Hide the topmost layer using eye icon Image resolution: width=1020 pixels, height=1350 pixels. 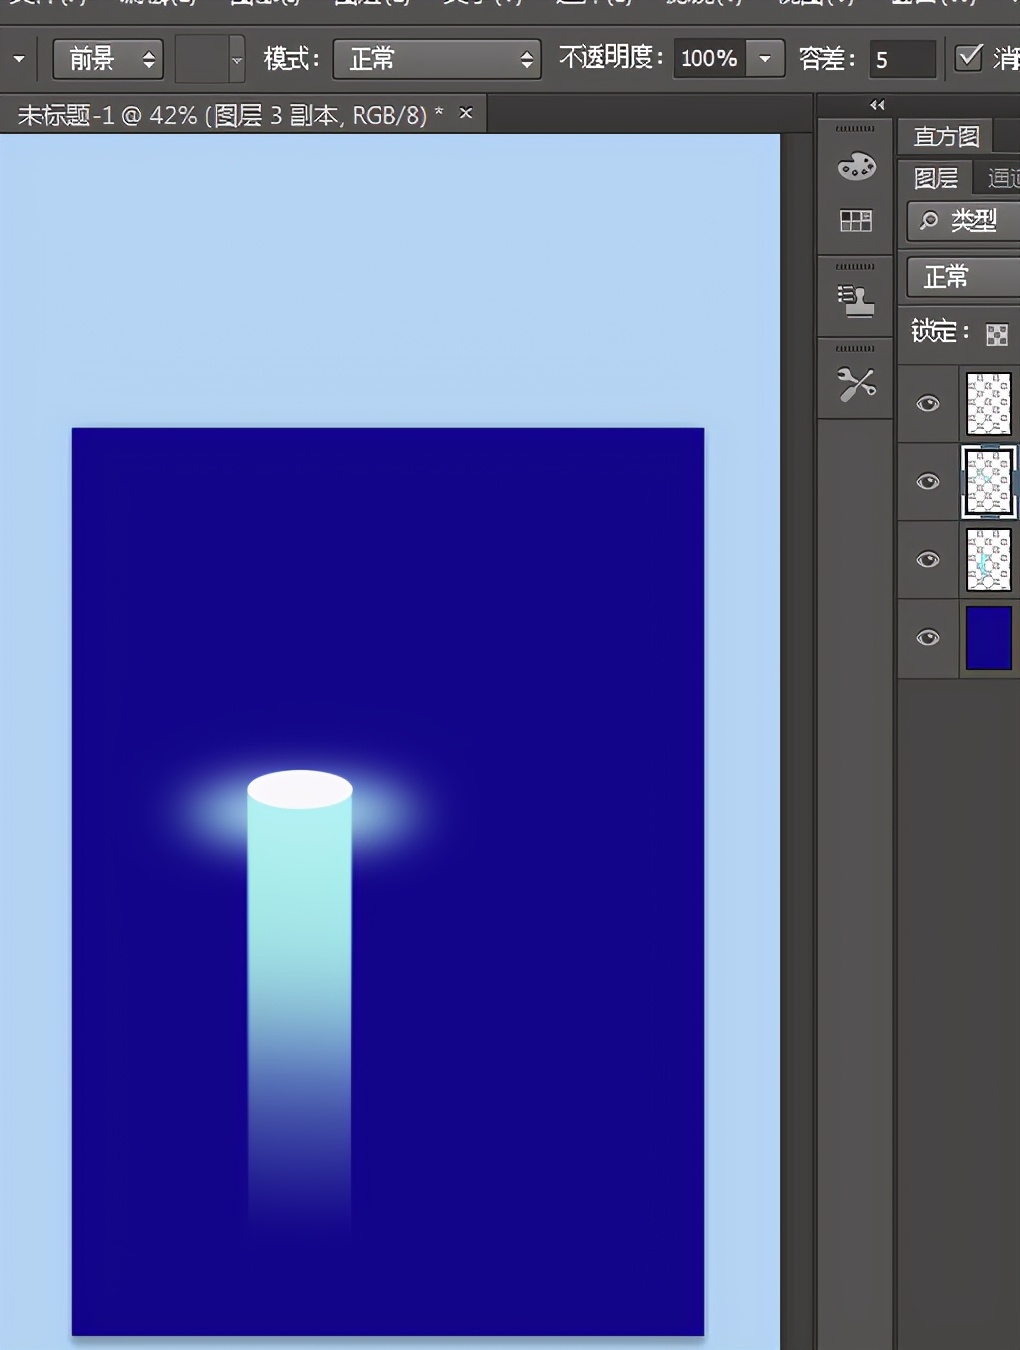(928, 404)
